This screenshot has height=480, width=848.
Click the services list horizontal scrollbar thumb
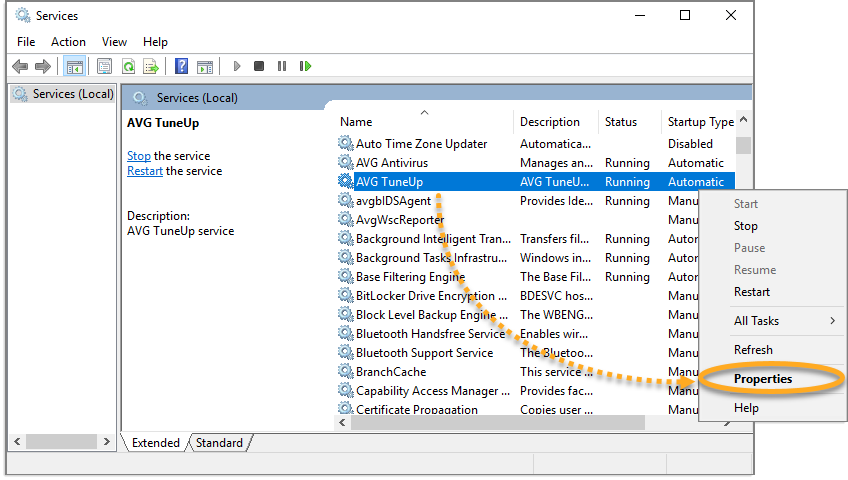(498, 423)
